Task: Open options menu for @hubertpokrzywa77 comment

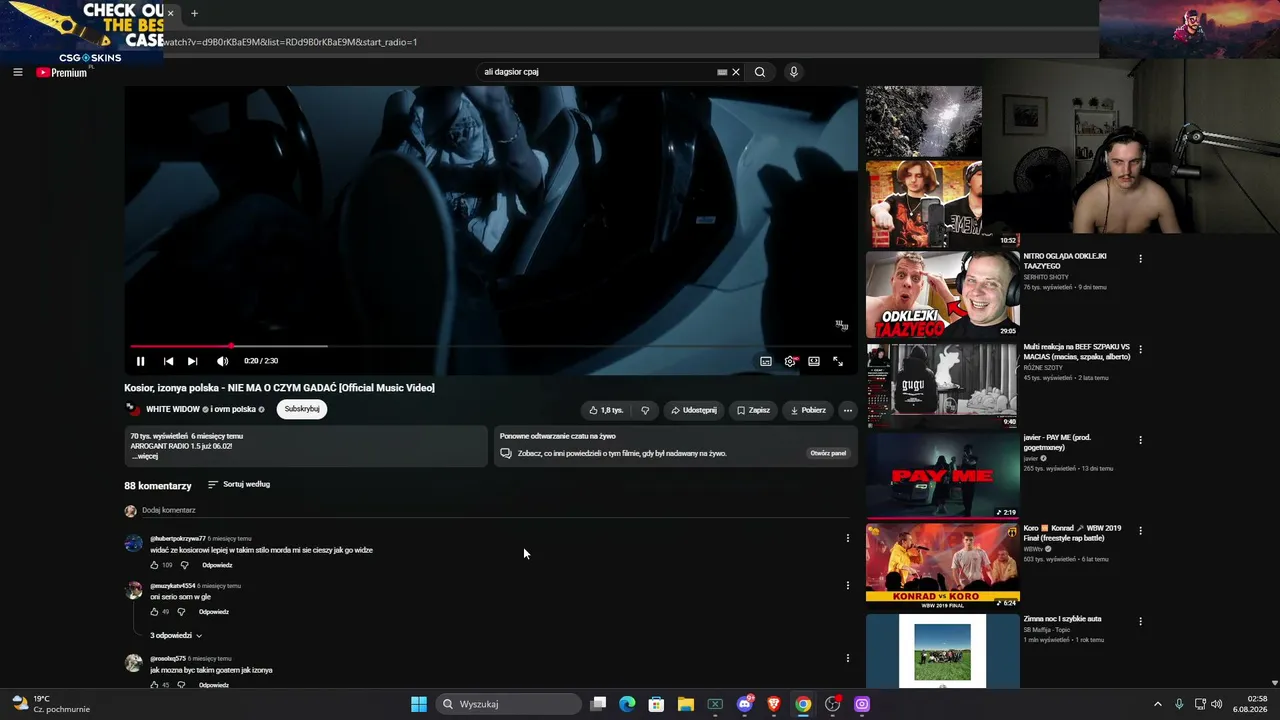Action: click(x=848, y=538)
